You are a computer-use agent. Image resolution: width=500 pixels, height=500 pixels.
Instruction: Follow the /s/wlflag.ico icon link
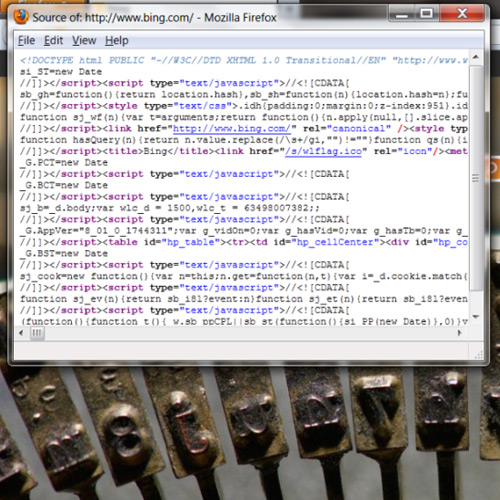(323, 151)
